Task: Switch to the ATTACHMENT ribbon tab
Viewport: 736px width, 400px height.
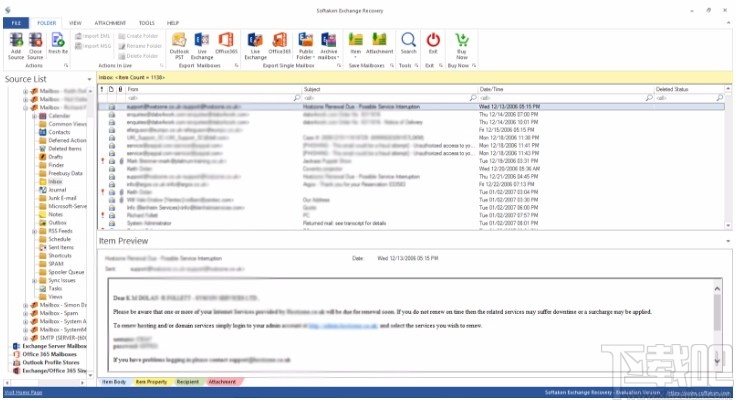Action: [110, 23]
